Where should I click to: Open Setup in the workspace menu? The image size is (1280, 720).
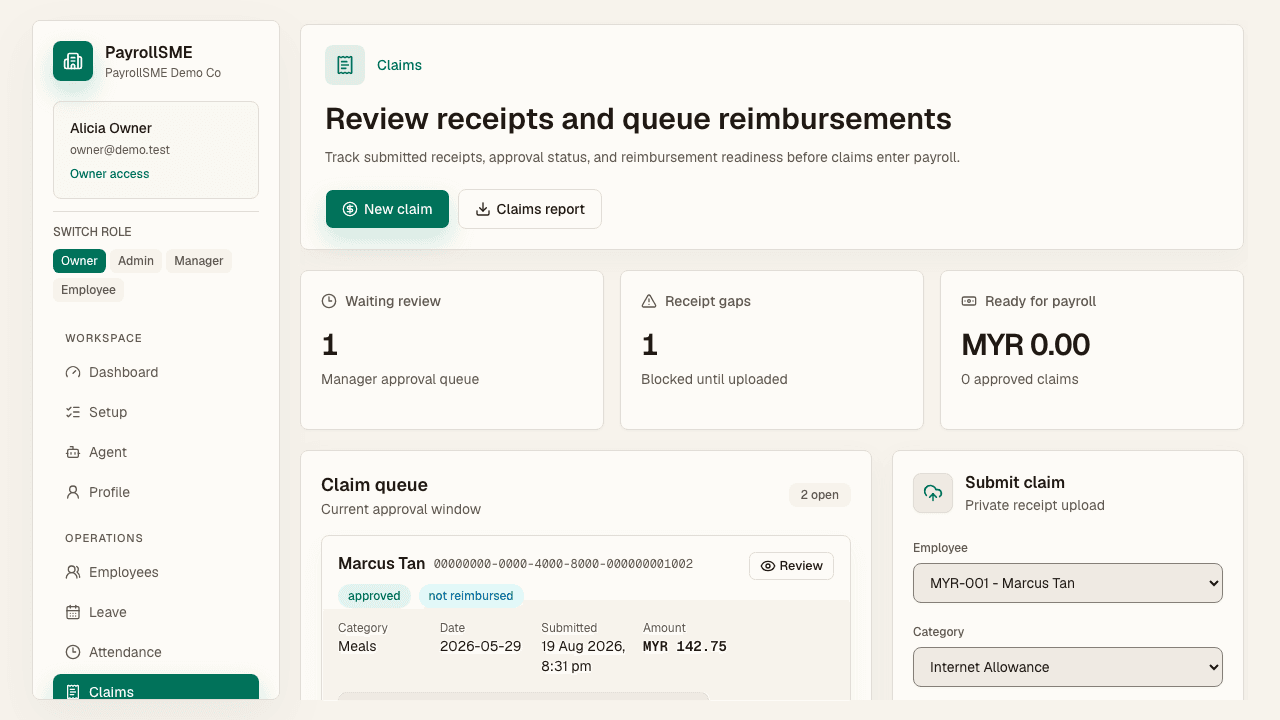(156, 412)
